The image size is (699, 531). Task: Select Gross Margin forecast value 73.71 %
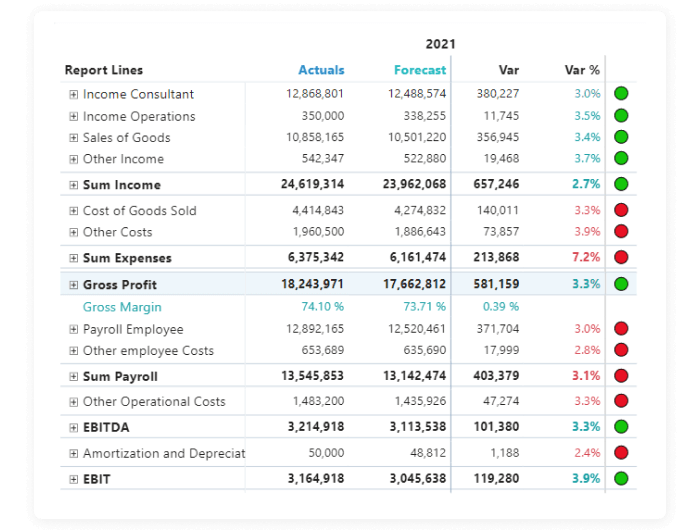click(x=425, y=307)
